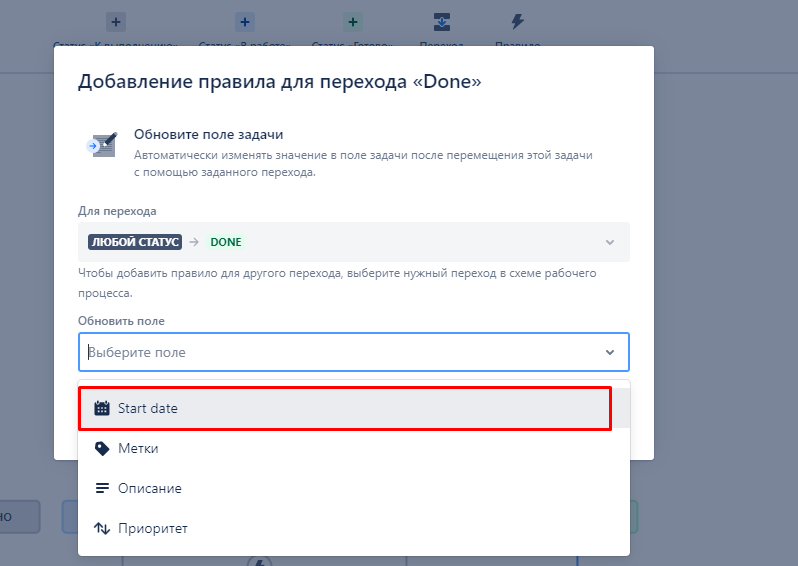
Task: Click the lines icon beside Описание
Action: click(x=102, y=488)
